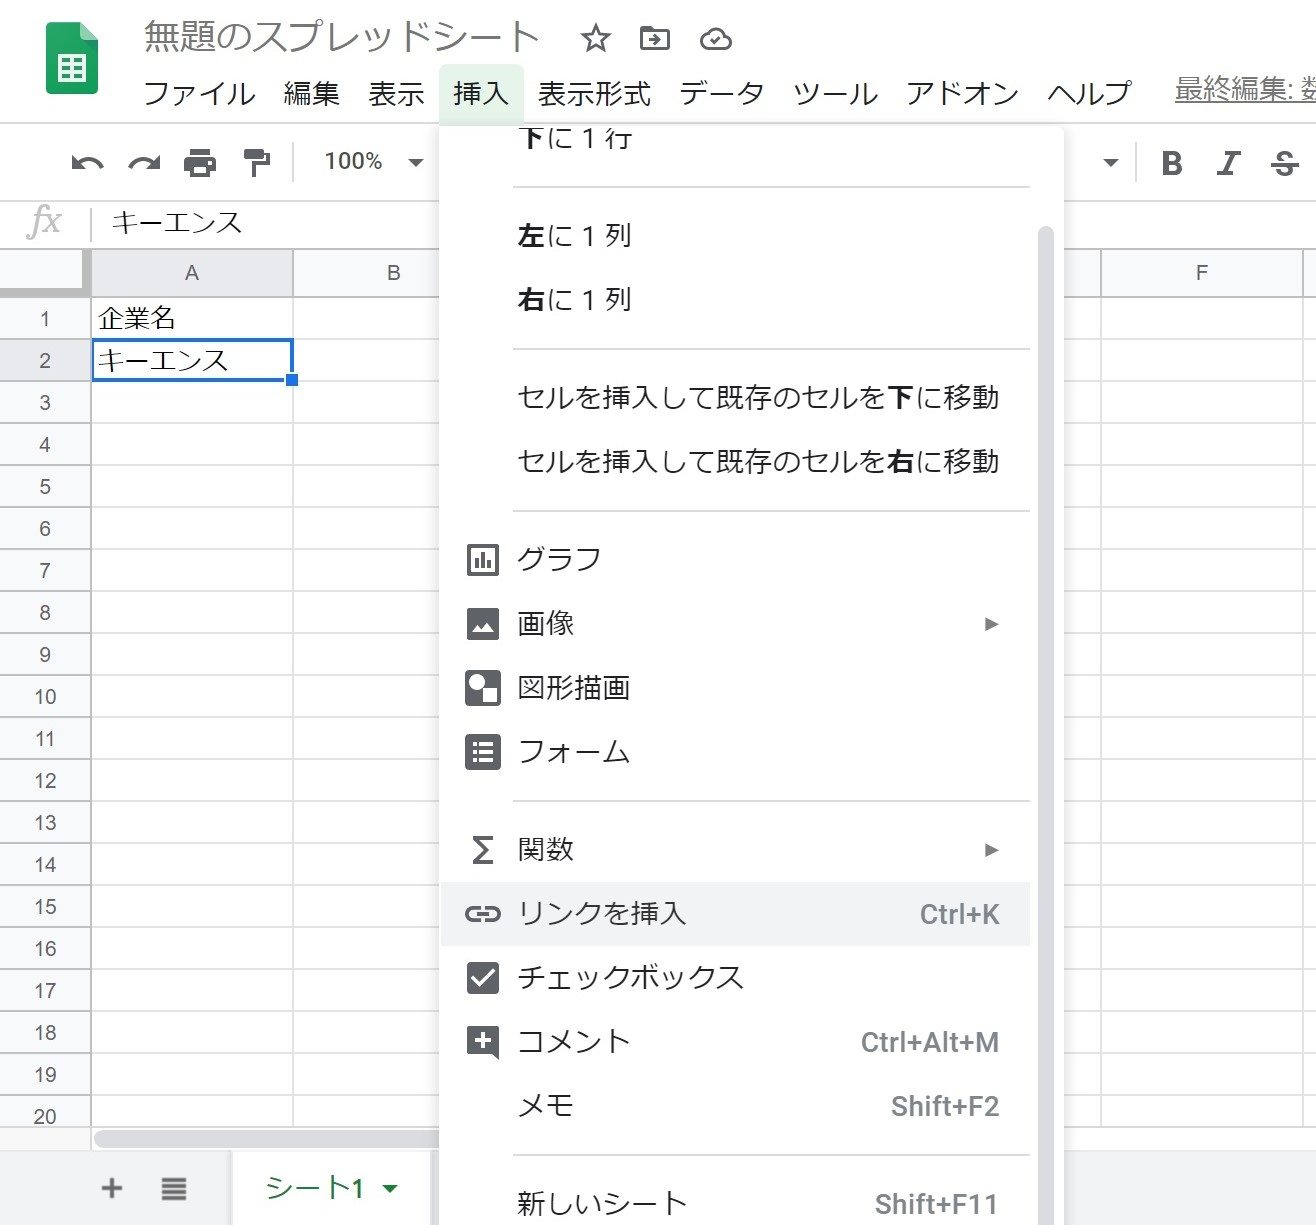
Task: Click the select-all corner box
Action: click(45, 273)
